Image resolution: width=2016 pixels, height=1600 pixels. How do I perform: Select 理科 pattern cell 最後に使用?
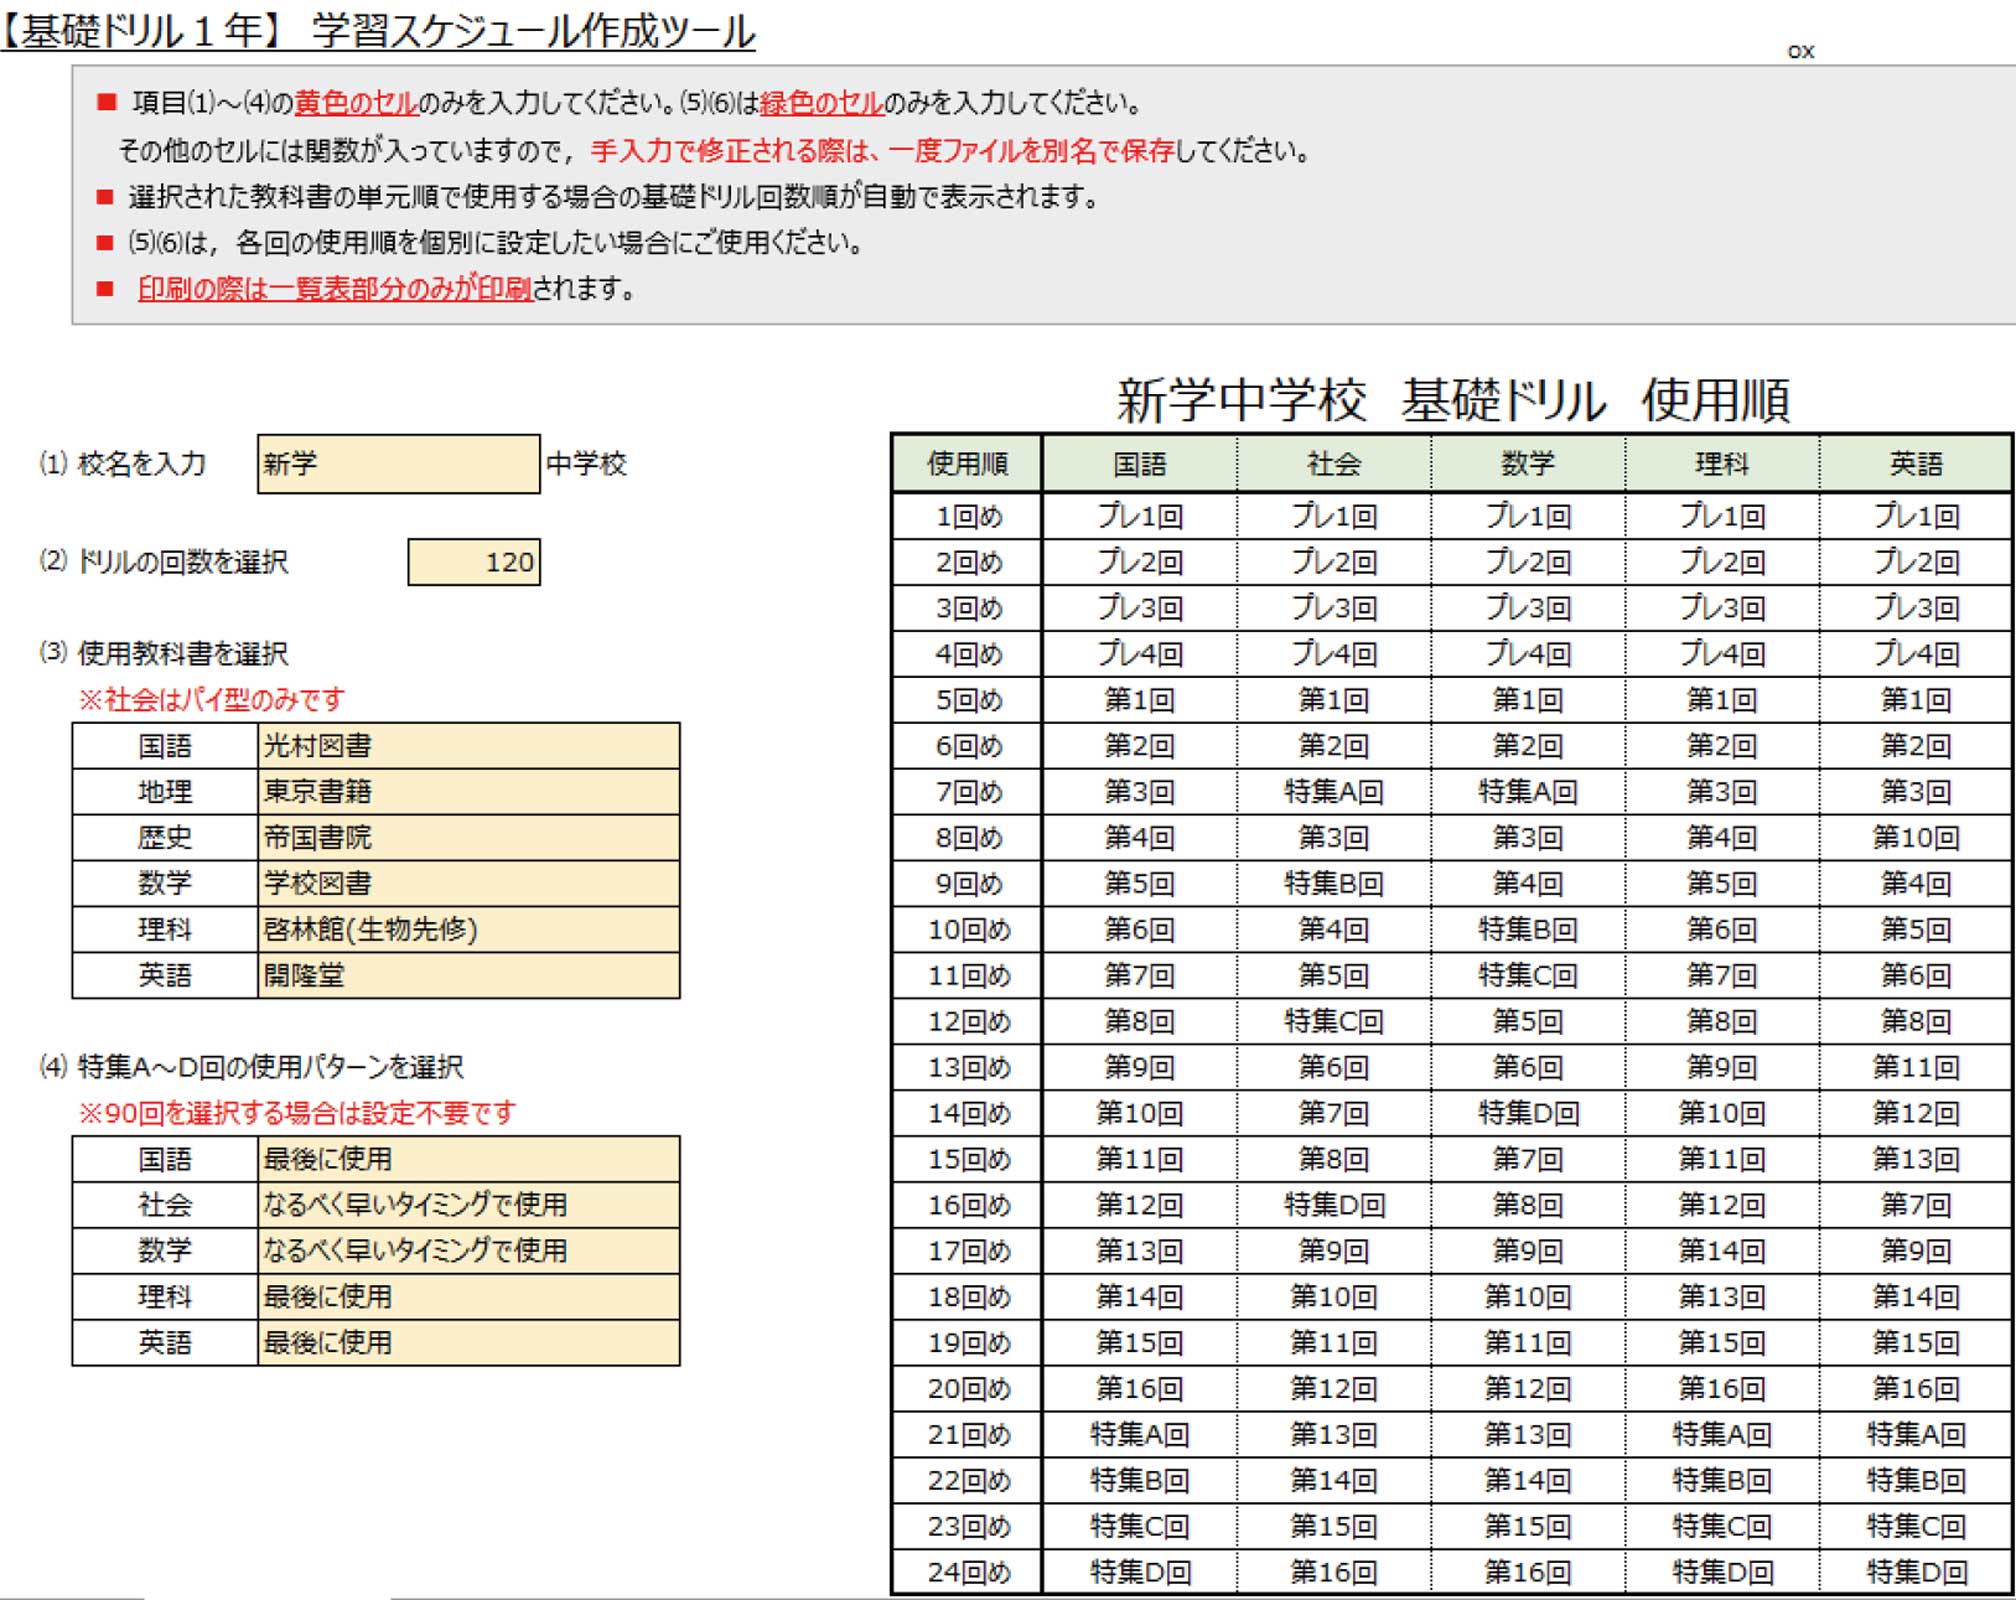(468, 1297)
